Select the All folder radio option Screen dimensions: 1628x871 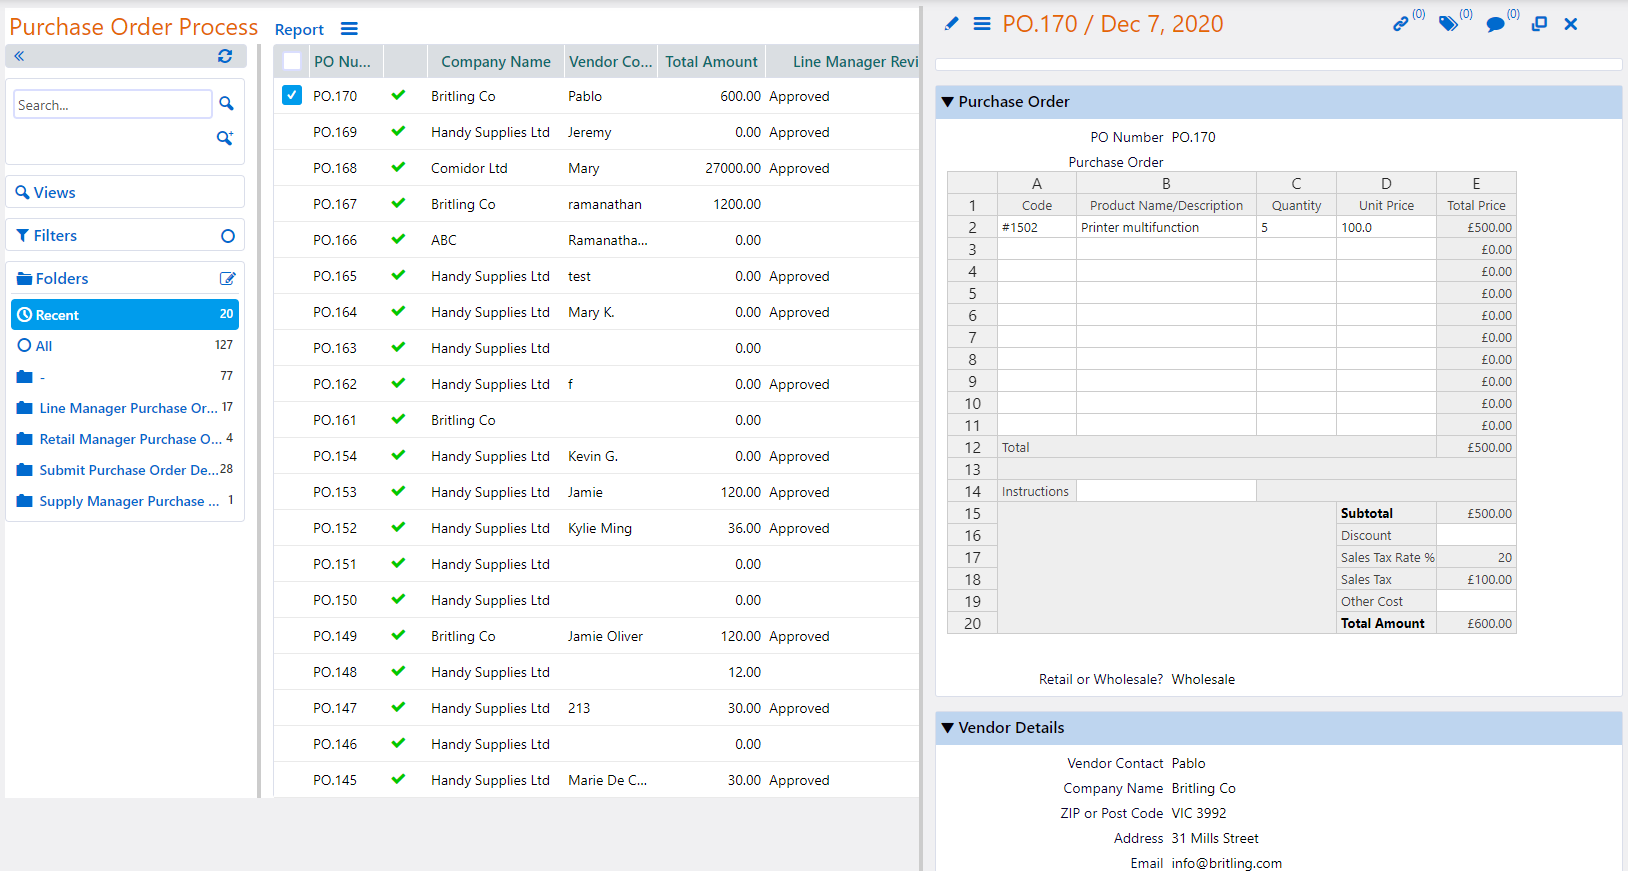tap(25, 346)
